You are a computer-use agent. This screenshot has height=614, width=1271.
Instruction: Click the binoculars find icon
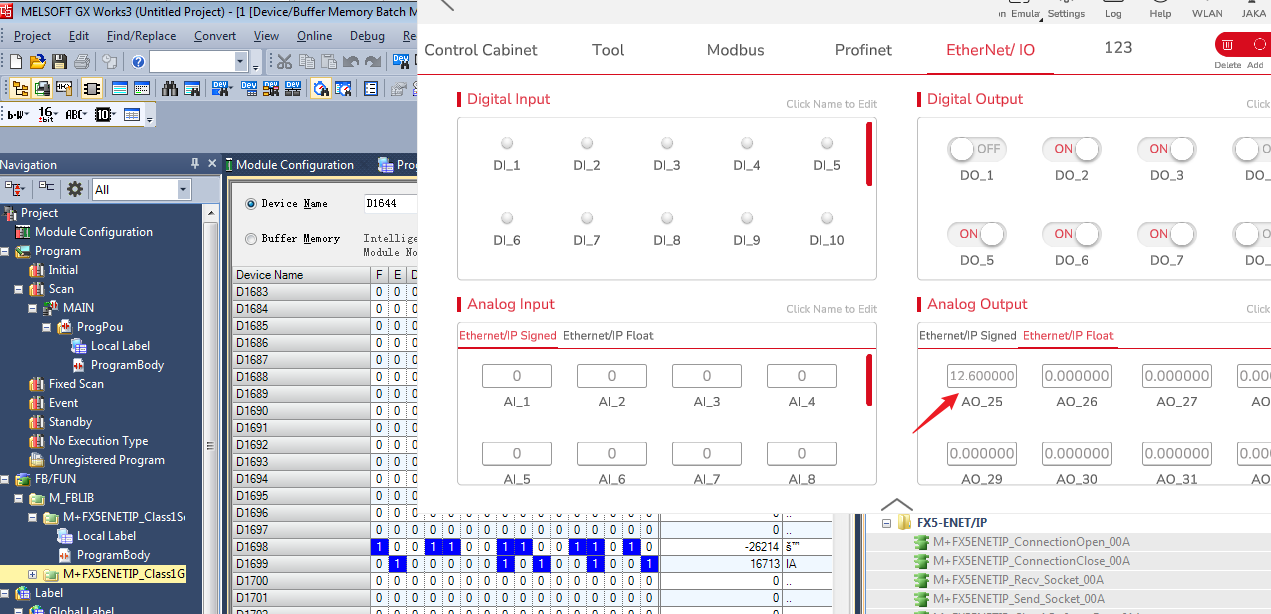click(169, 89)
